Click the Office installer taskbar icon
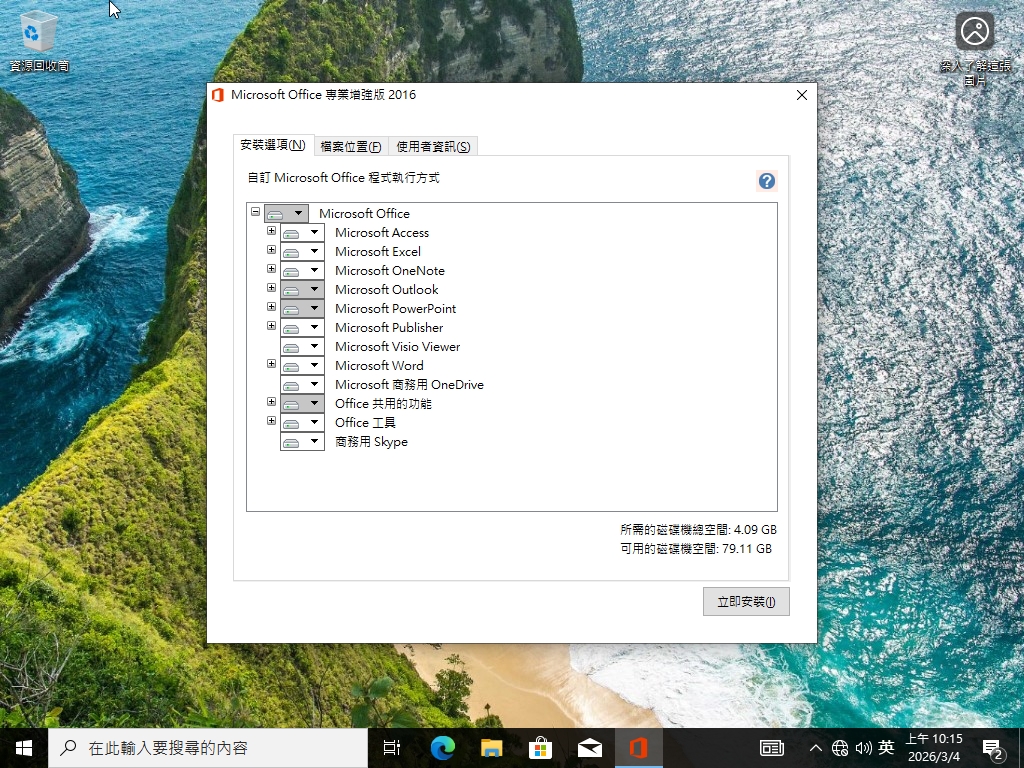The height and width of the screenshot is (768, 1024). (638, 747)
